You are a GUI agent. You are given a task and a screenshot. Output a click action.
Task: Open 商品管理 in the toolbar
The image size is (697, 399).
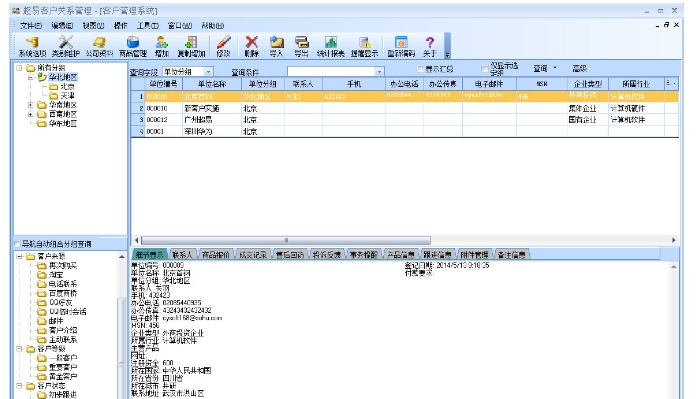(x=132, y=46)
